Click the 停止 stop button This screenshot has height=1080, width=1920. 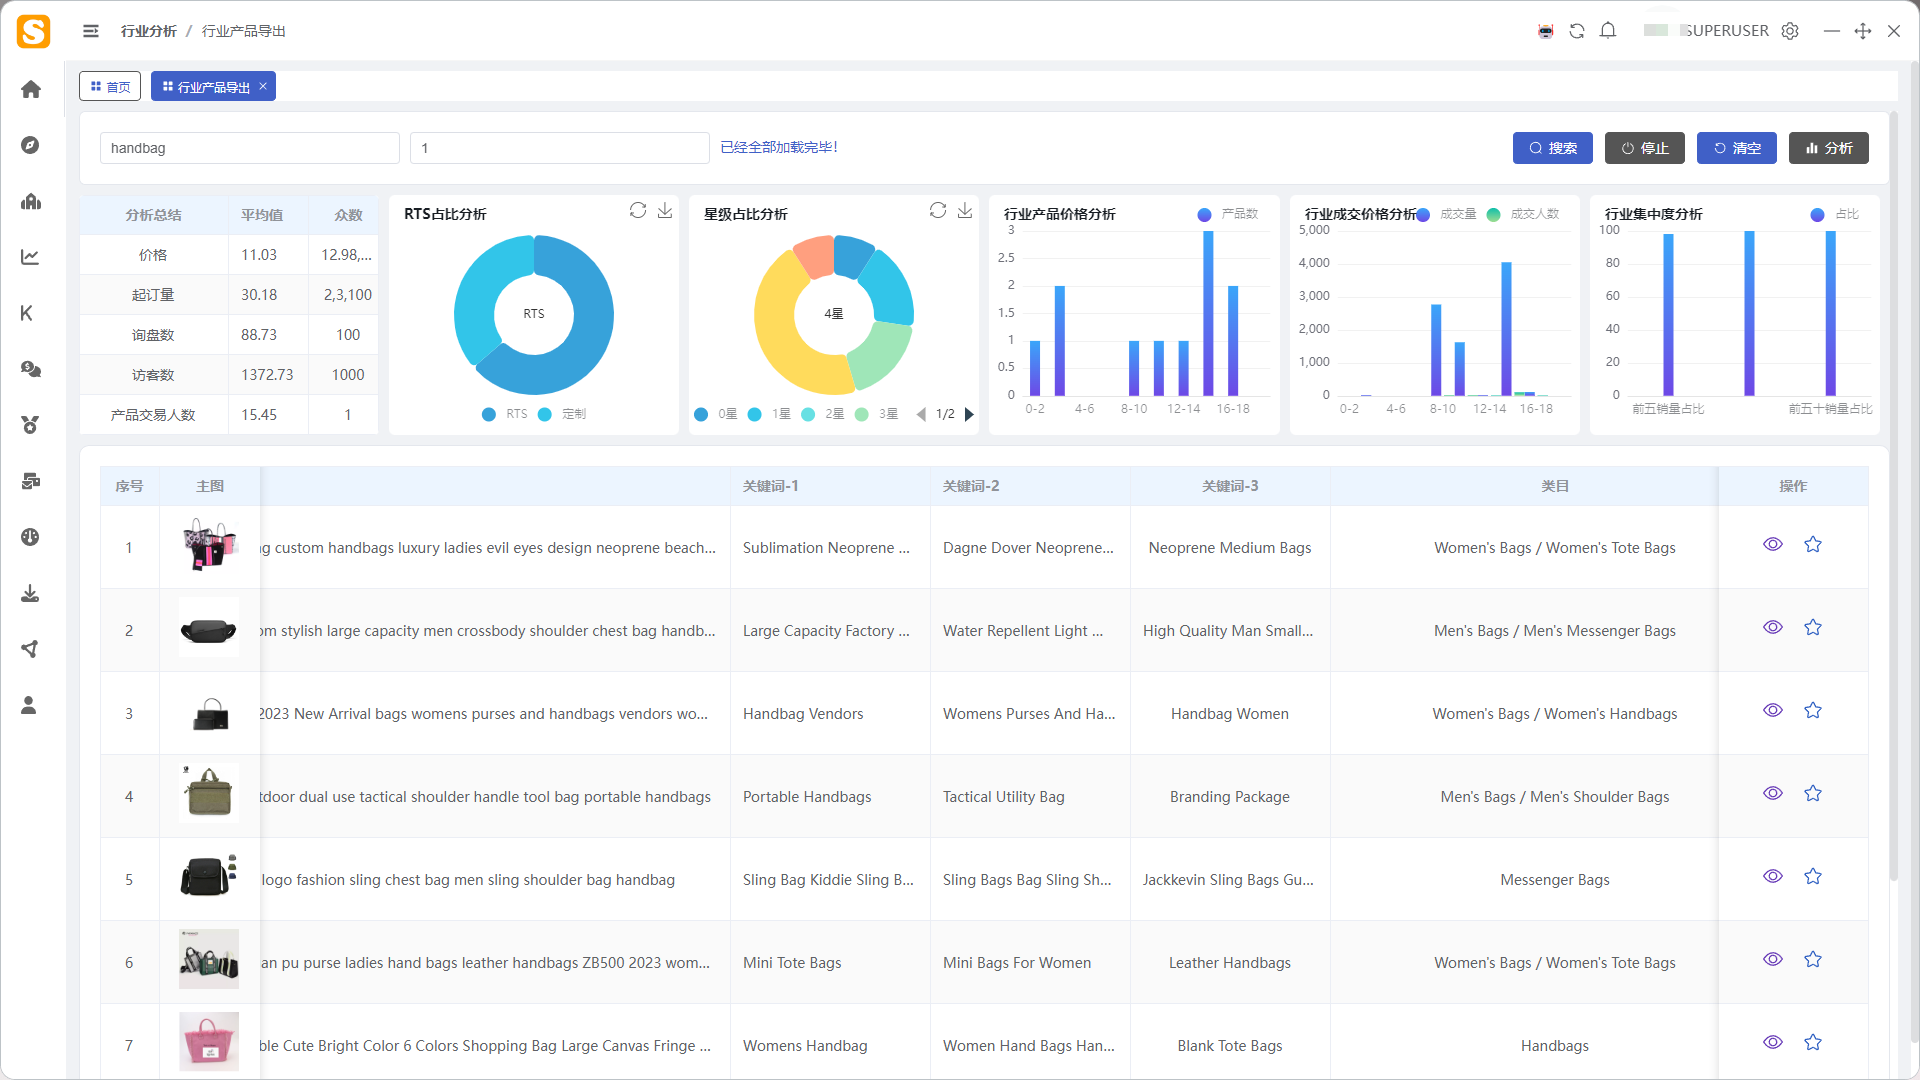click(x=1645, y=148)
